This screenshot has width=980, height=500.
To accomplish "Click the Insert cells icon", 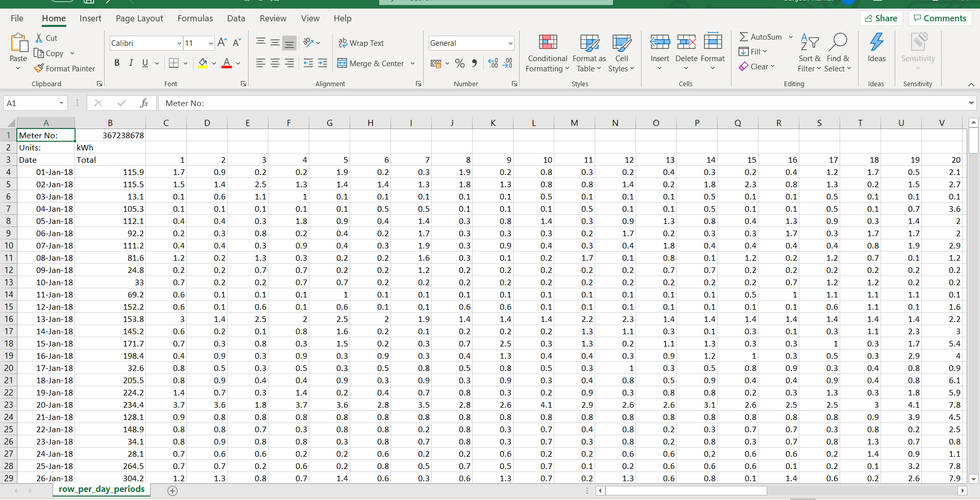I will (660, 42).
